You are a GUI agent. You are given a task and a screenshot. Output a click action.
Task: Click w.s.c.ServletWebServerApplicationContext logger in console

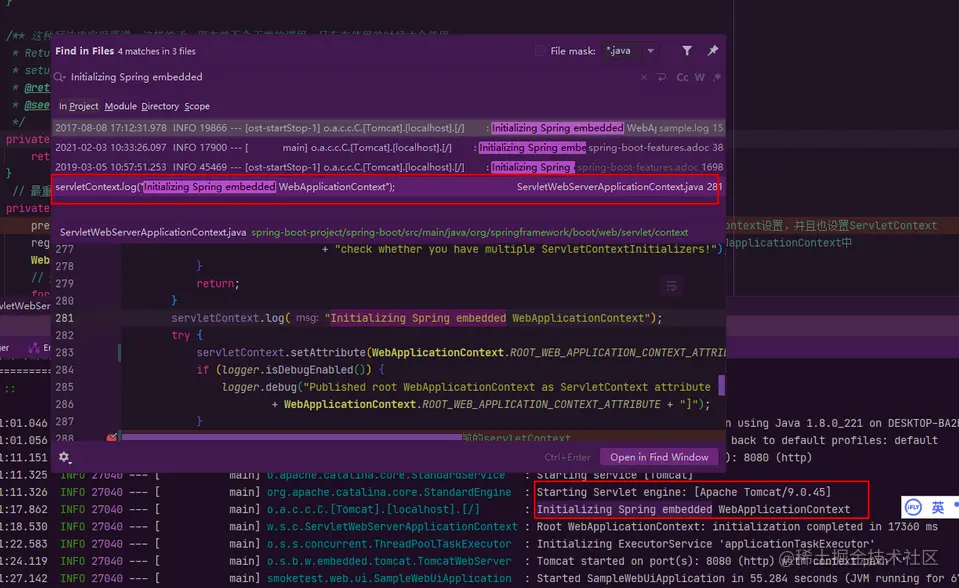(392, 526)
